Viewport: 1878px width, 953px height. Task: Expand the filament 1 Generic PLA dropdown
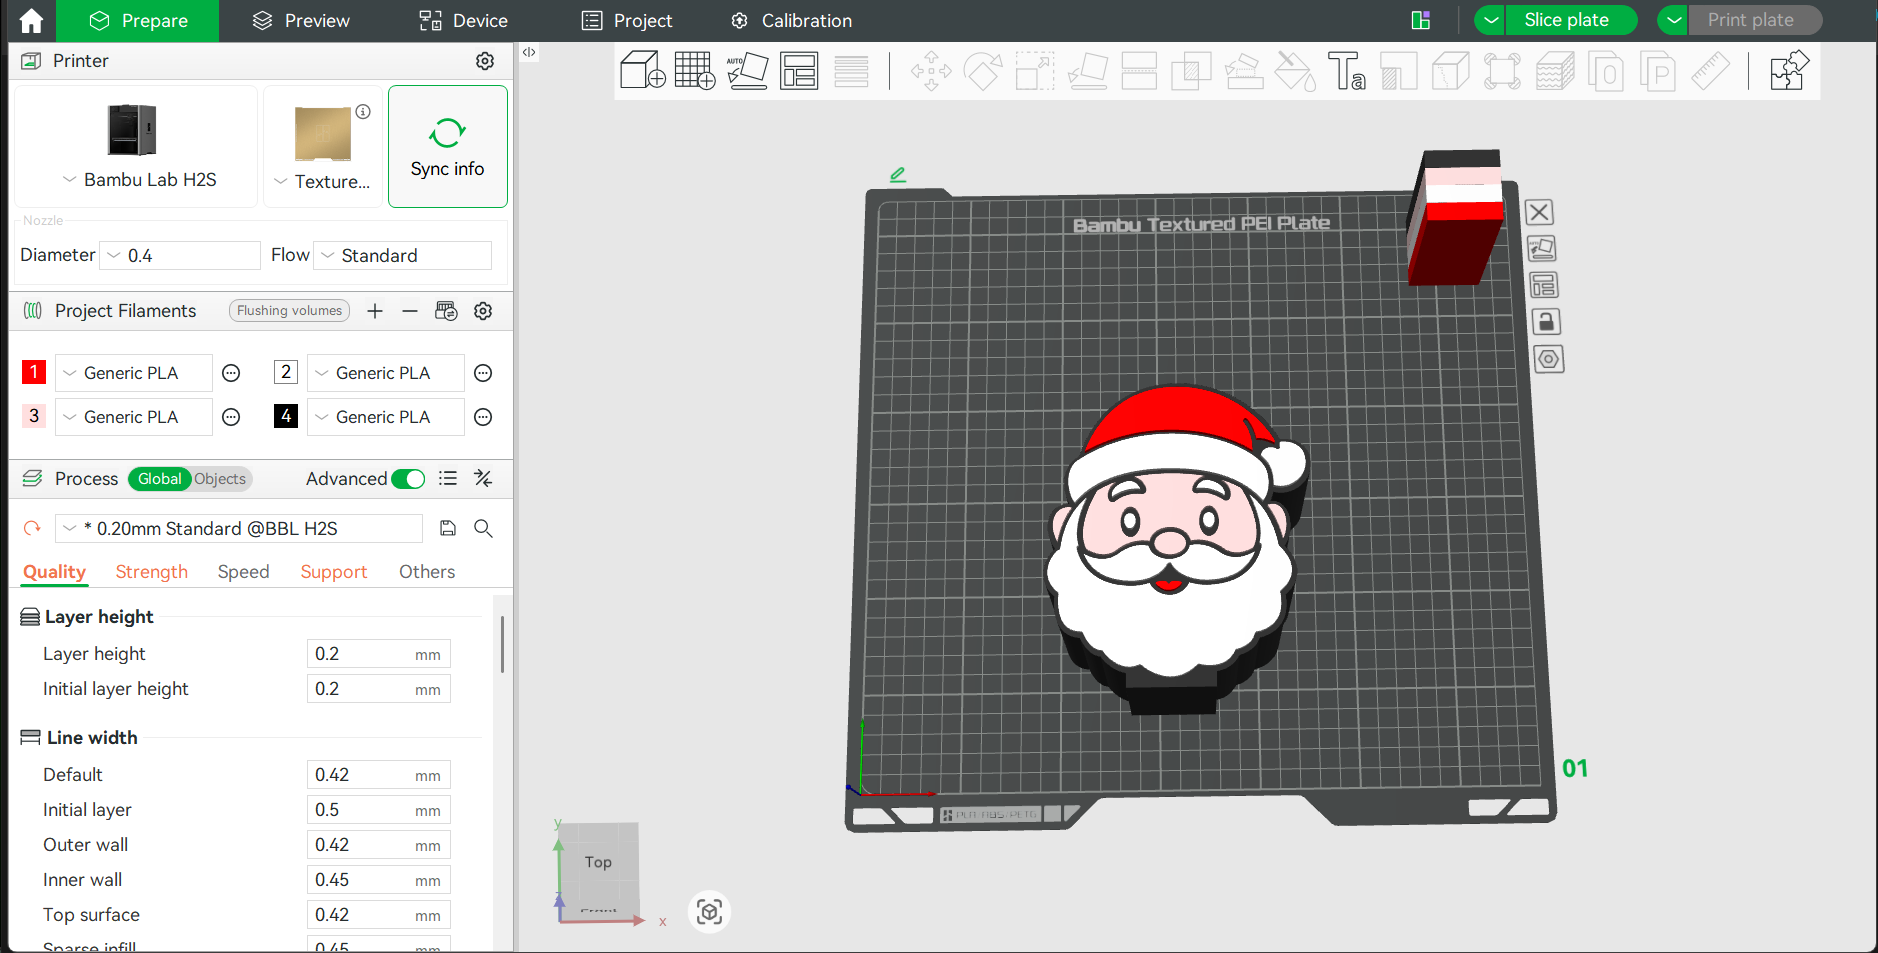click(x=133, y=372)
